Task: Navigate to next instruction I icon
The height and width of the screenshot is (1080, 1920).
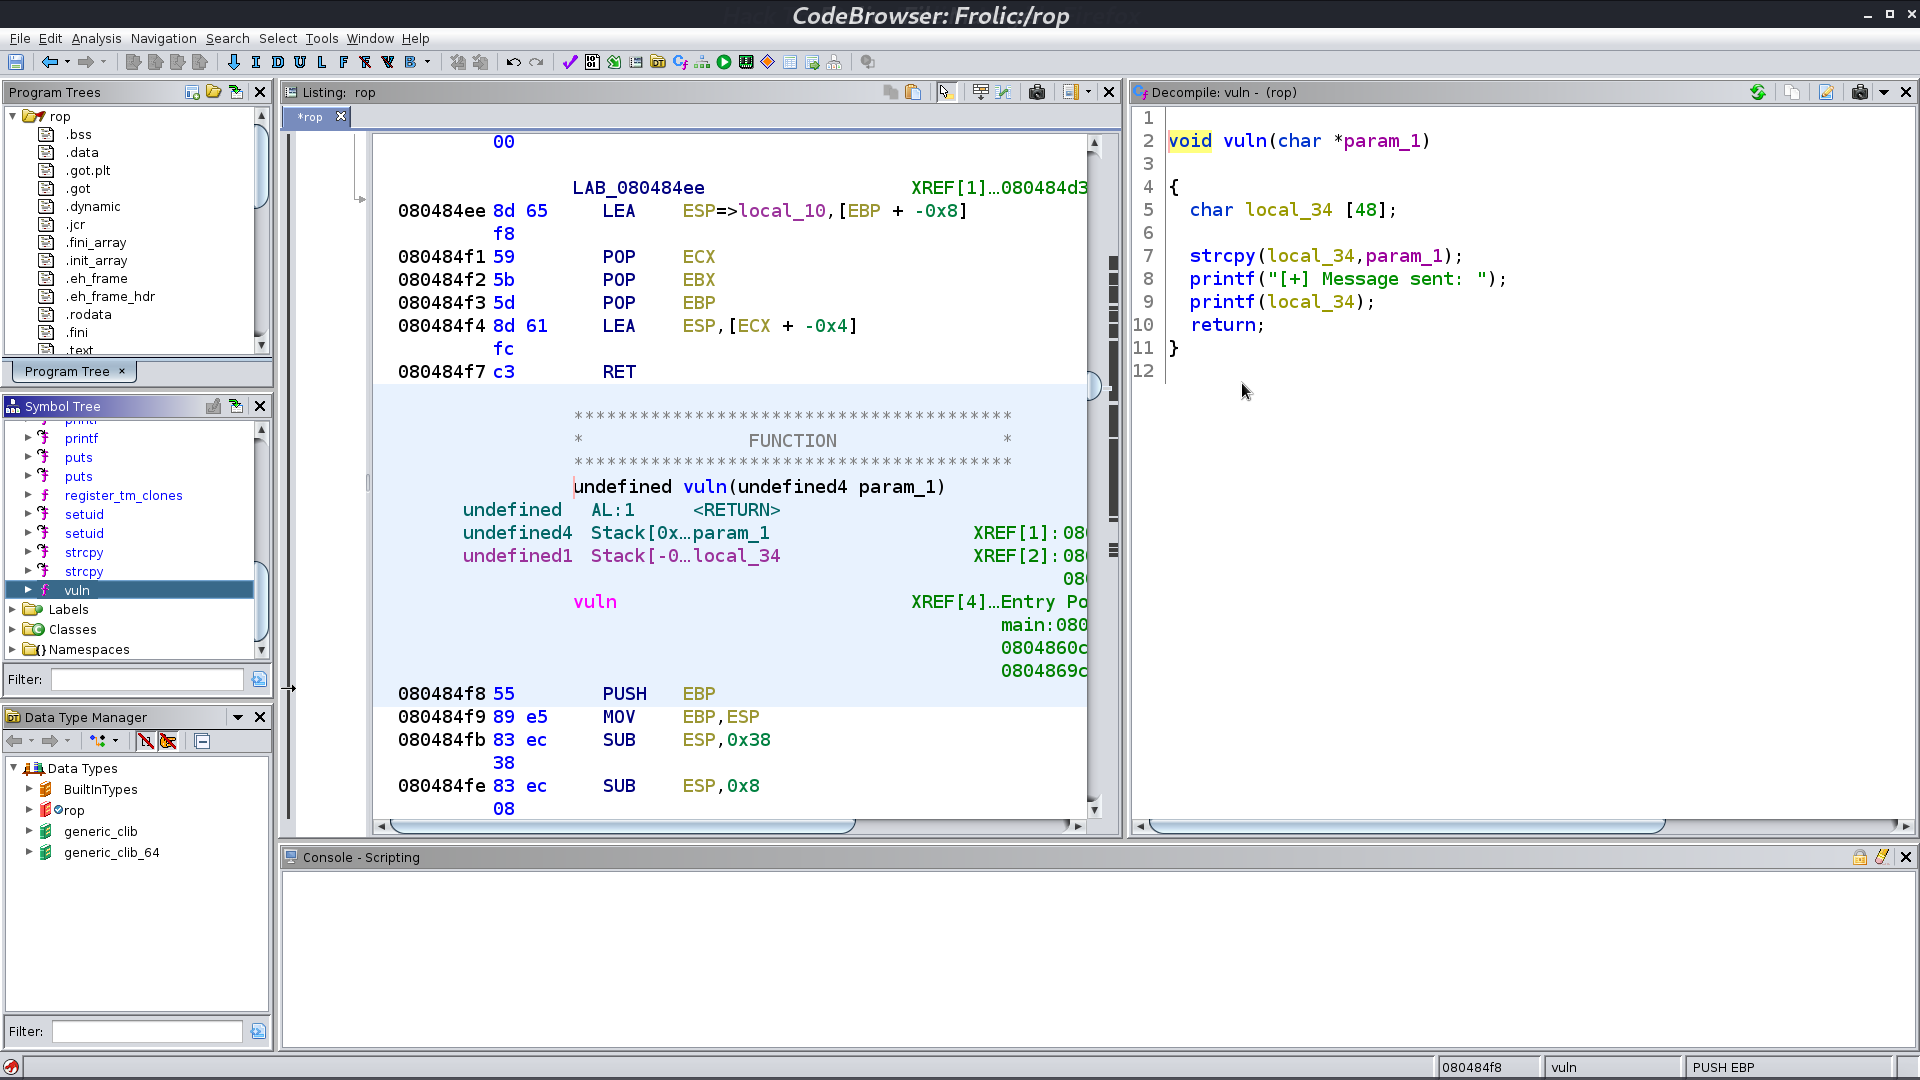Action: point(256,62)
